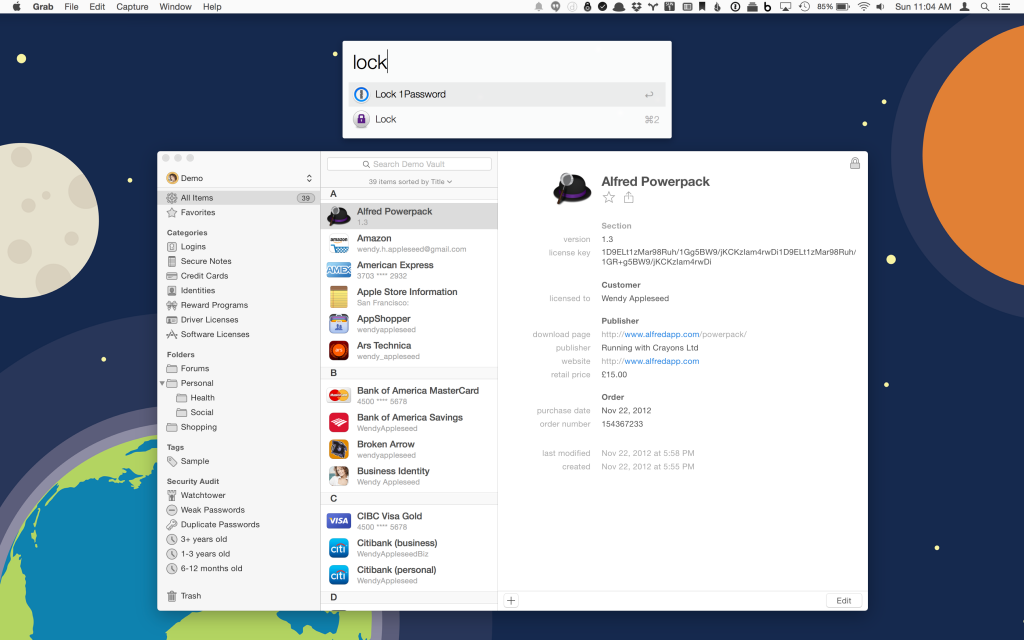
Task: Open the sort by Title dropdown
Action: pyautogui.click(x=410, y=182)
